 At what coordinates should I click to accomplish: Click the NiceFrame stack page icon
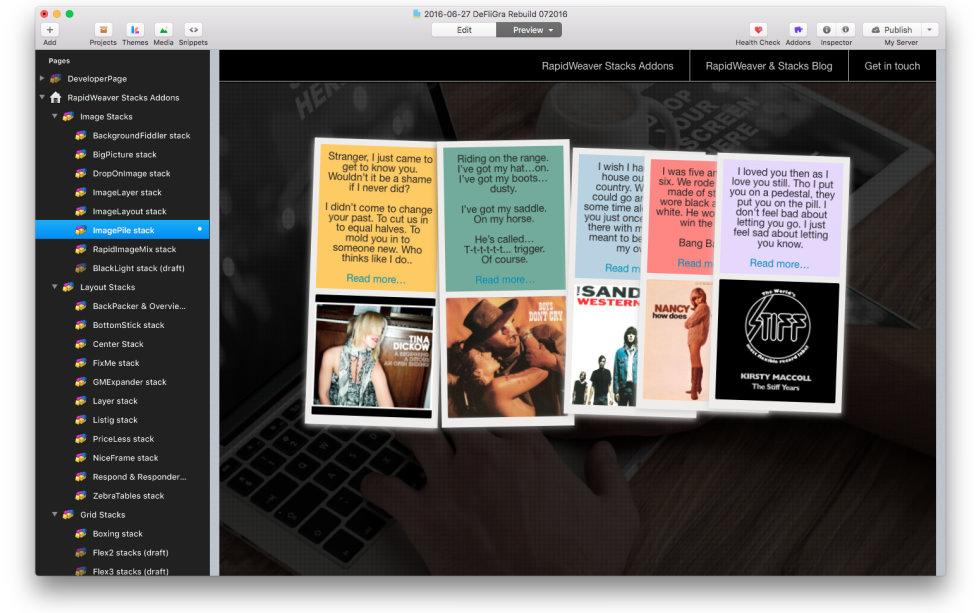tap(81, 457)
